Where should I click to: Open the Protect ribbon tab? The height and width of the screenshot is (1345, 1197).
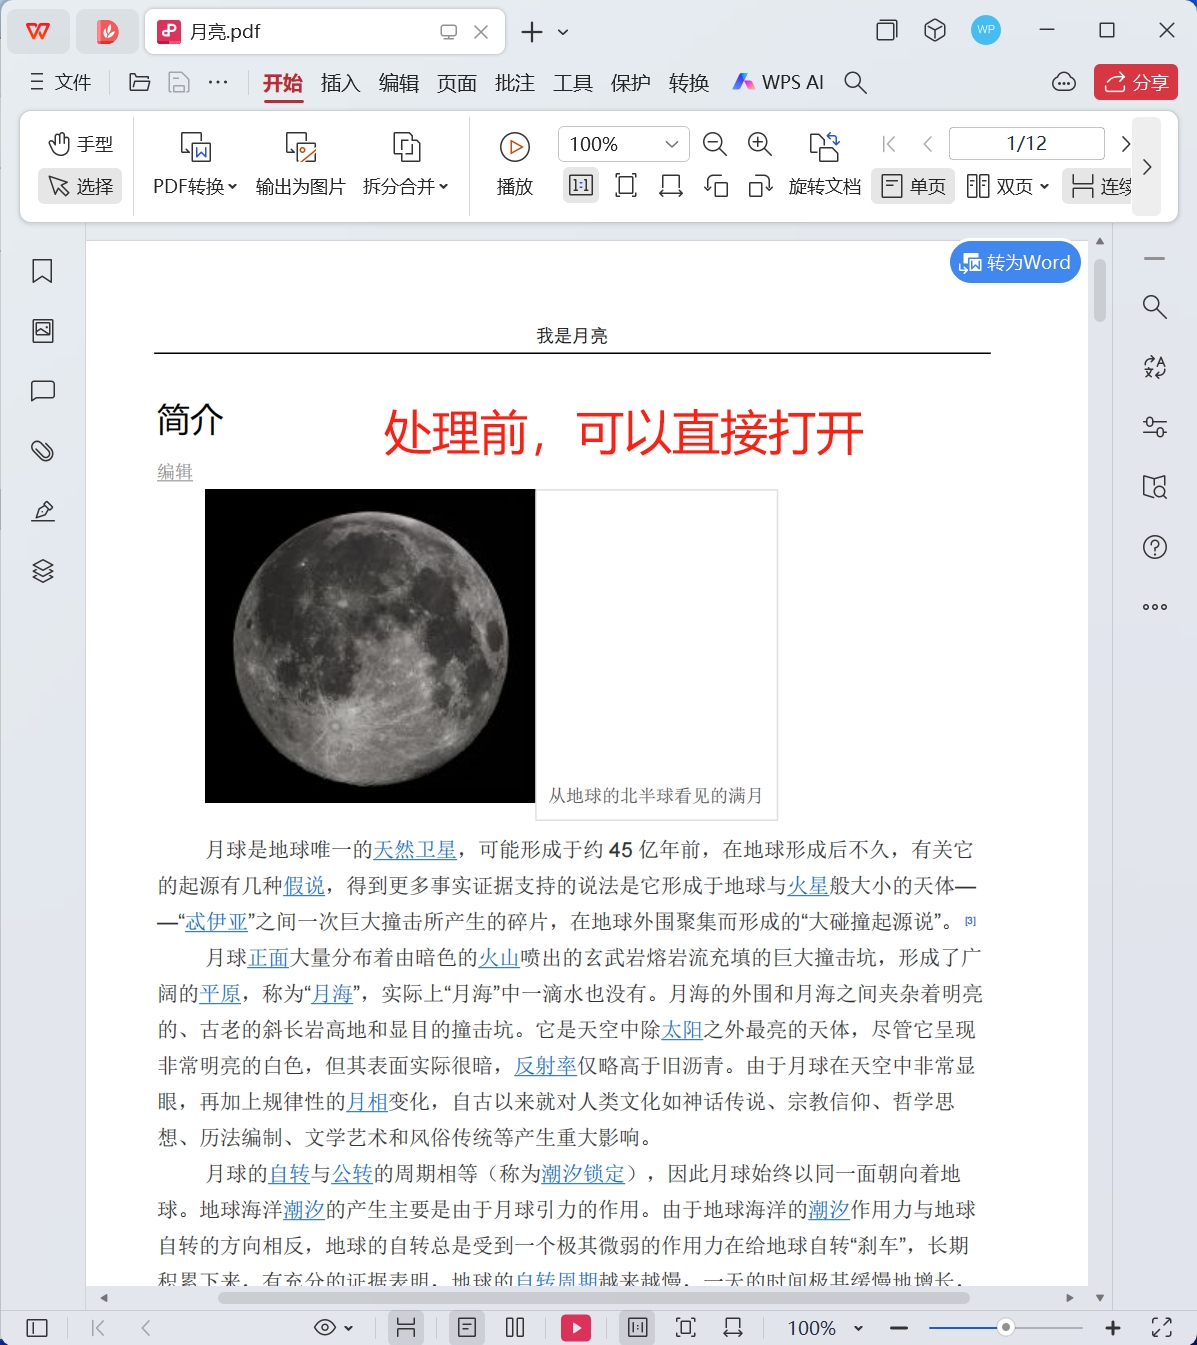pyautogui.click(x=630, y=83)
